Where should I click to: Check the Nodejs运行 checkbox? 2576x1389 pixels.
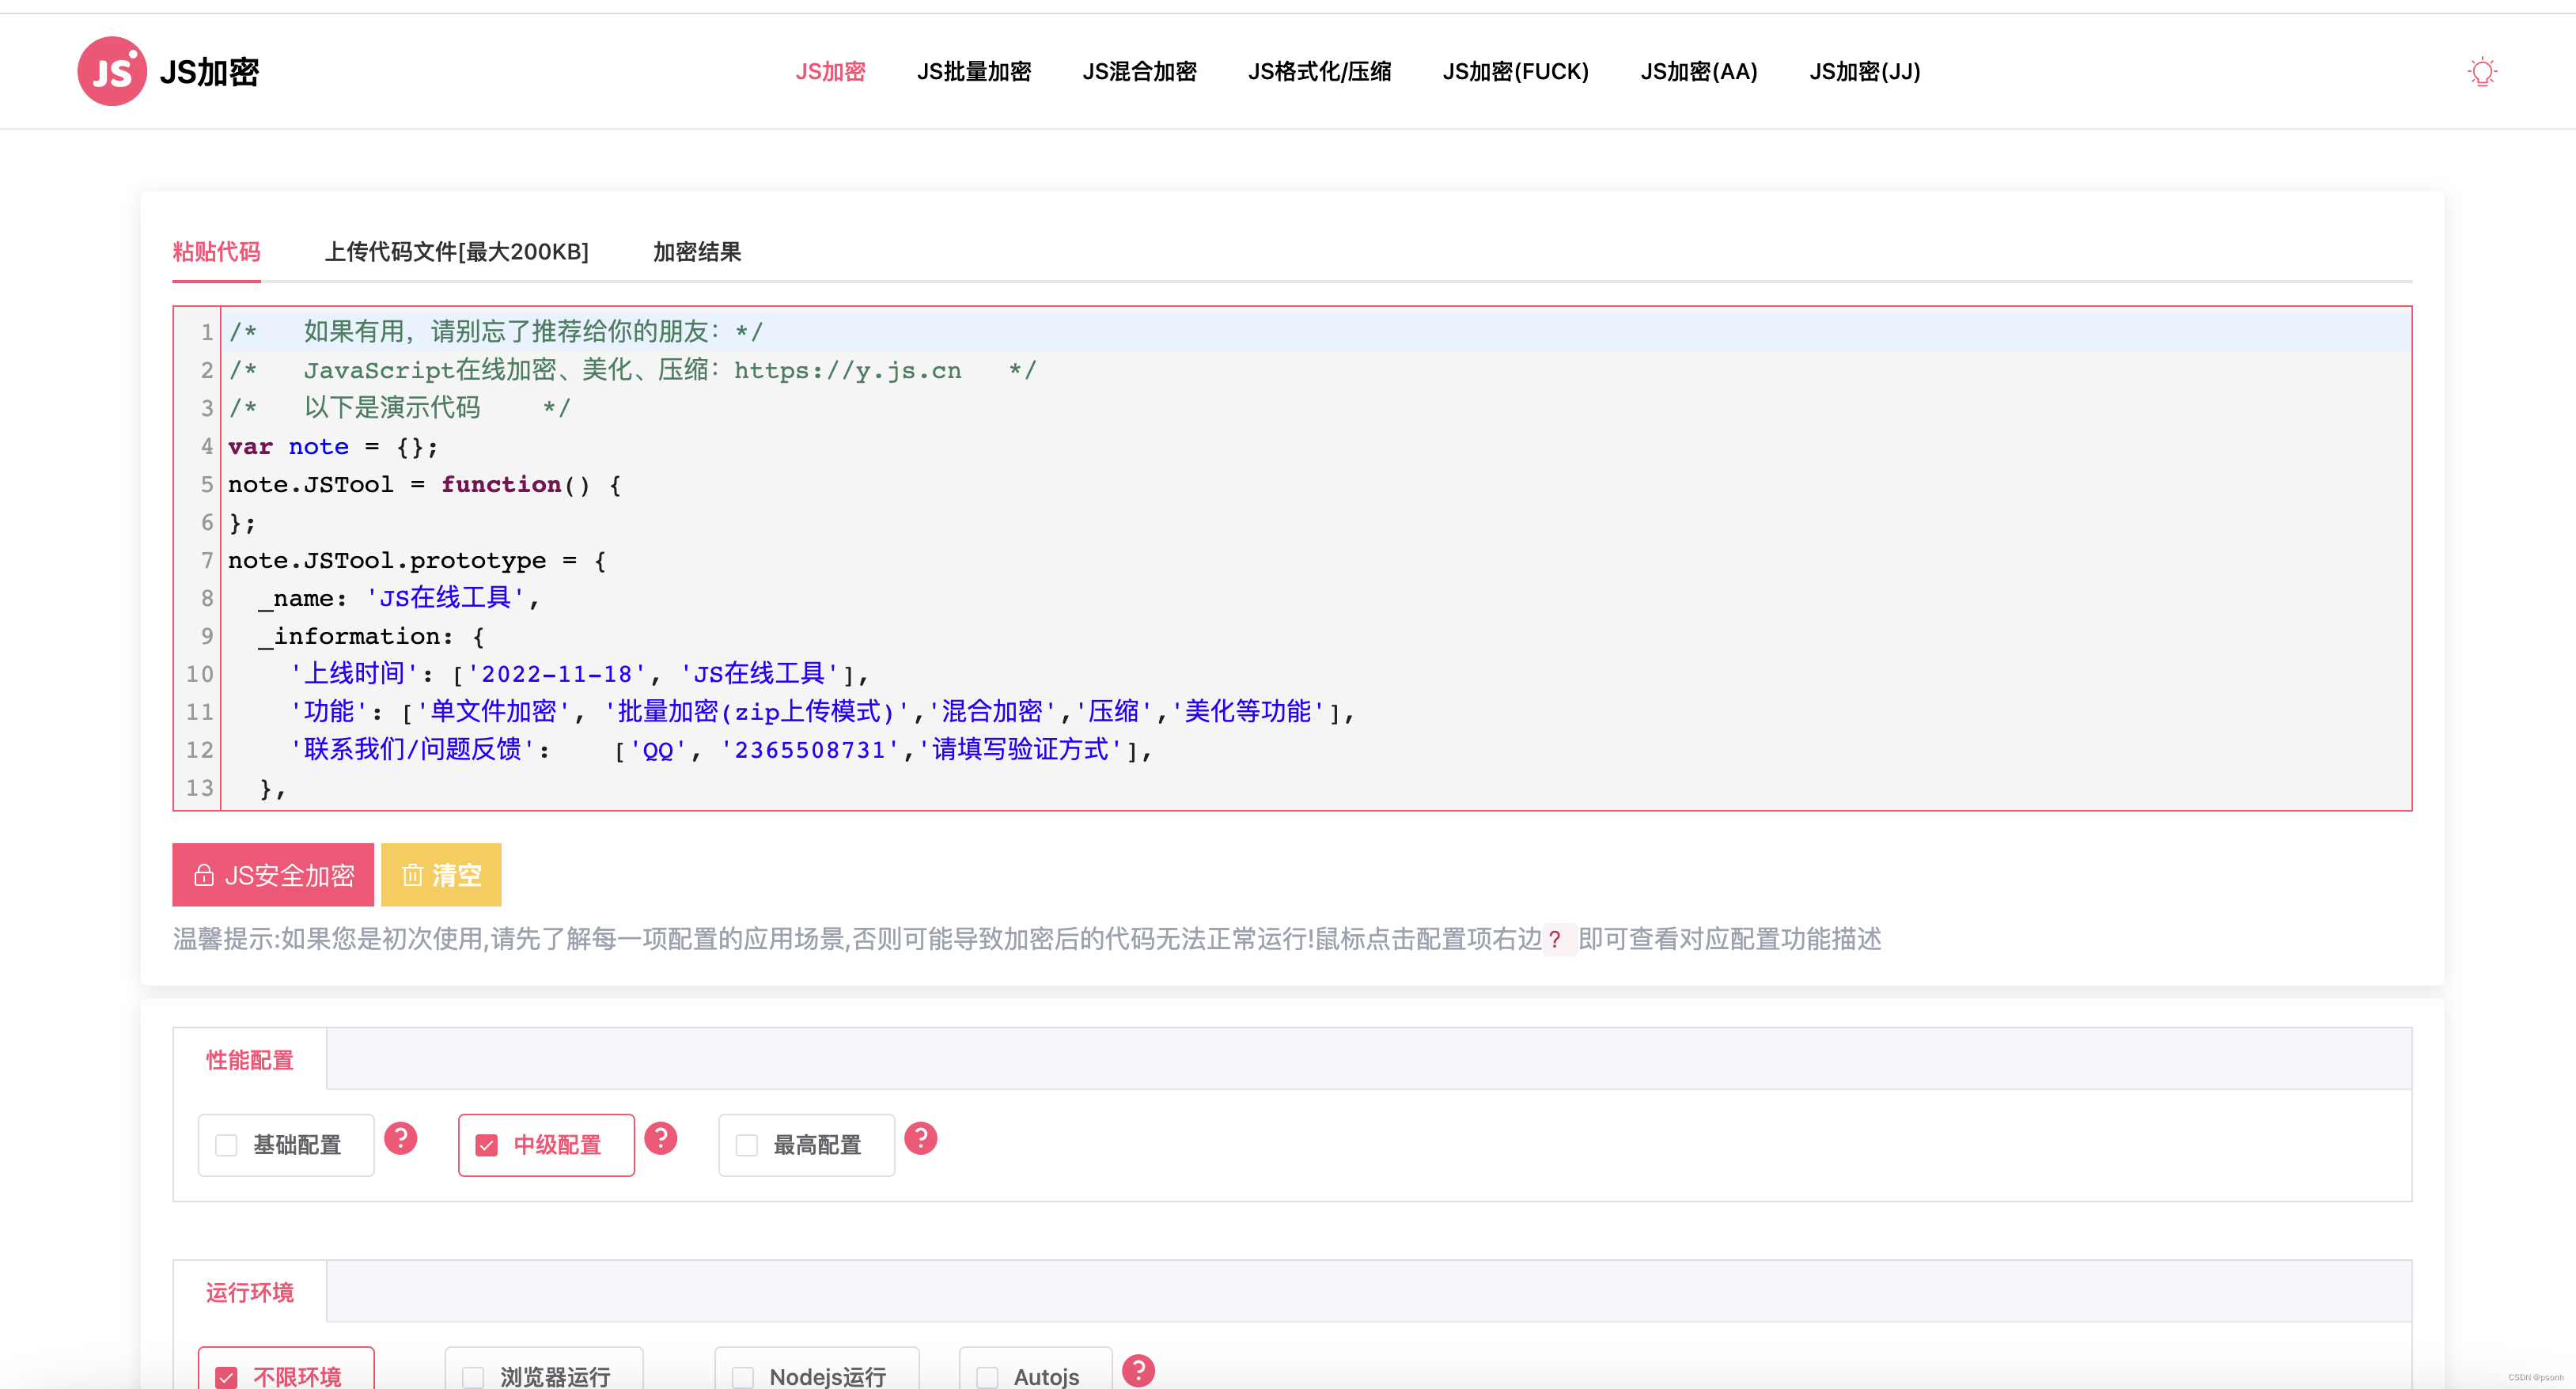click(743, 1377)
